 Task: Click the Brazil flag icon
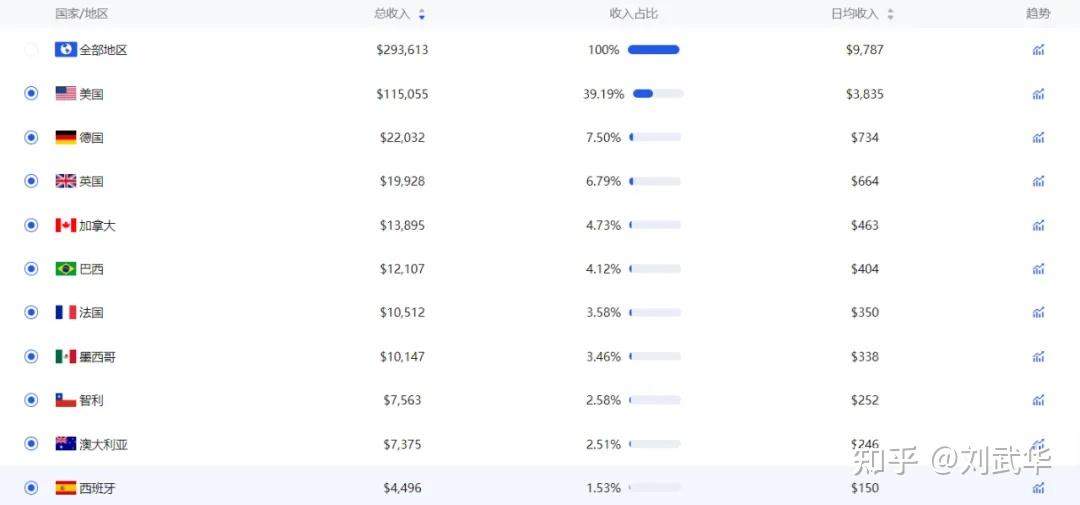click(x=65, y=269)
